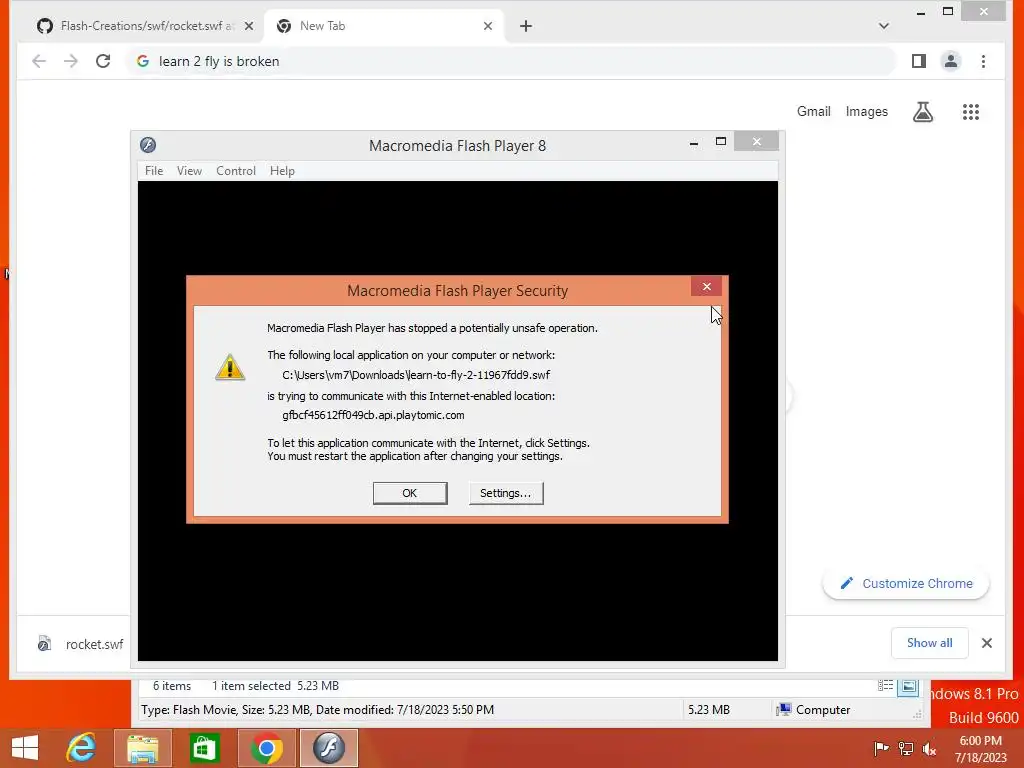Go forward in Chrome

pos(71,61)
